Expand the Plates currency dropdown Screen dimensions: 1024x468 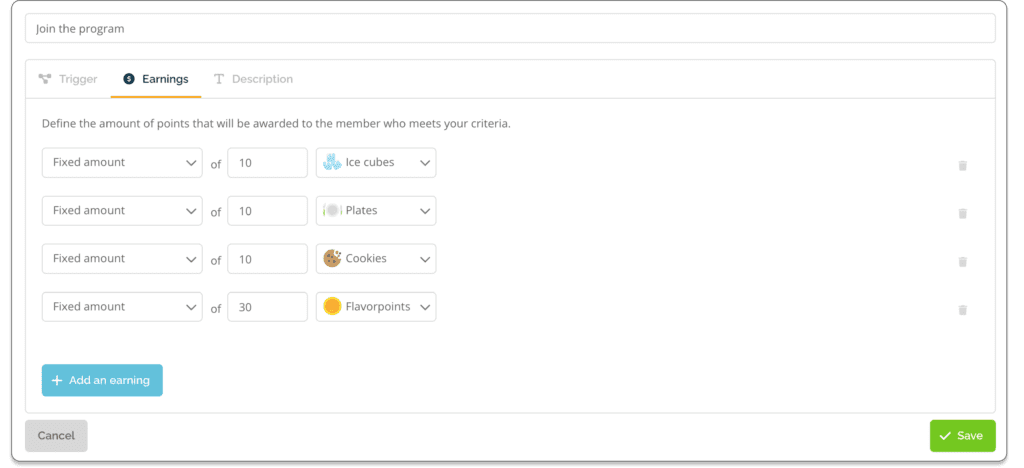376,211
